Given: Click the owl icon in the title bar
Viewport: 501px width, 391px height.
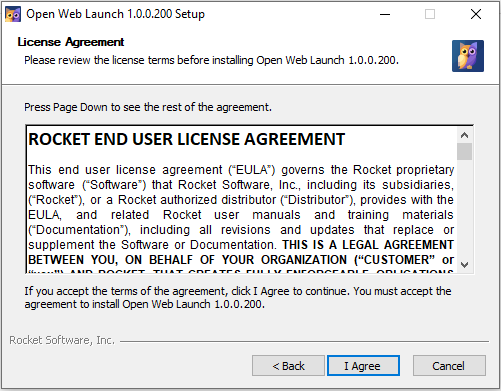Looking at the screenshot, I should click(13, 14).
